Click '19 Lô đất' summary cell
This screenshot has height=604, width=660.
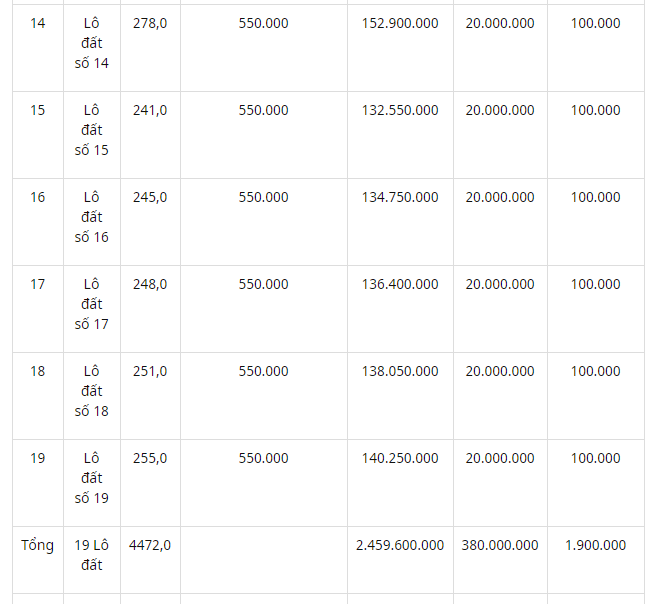point(91,555)
